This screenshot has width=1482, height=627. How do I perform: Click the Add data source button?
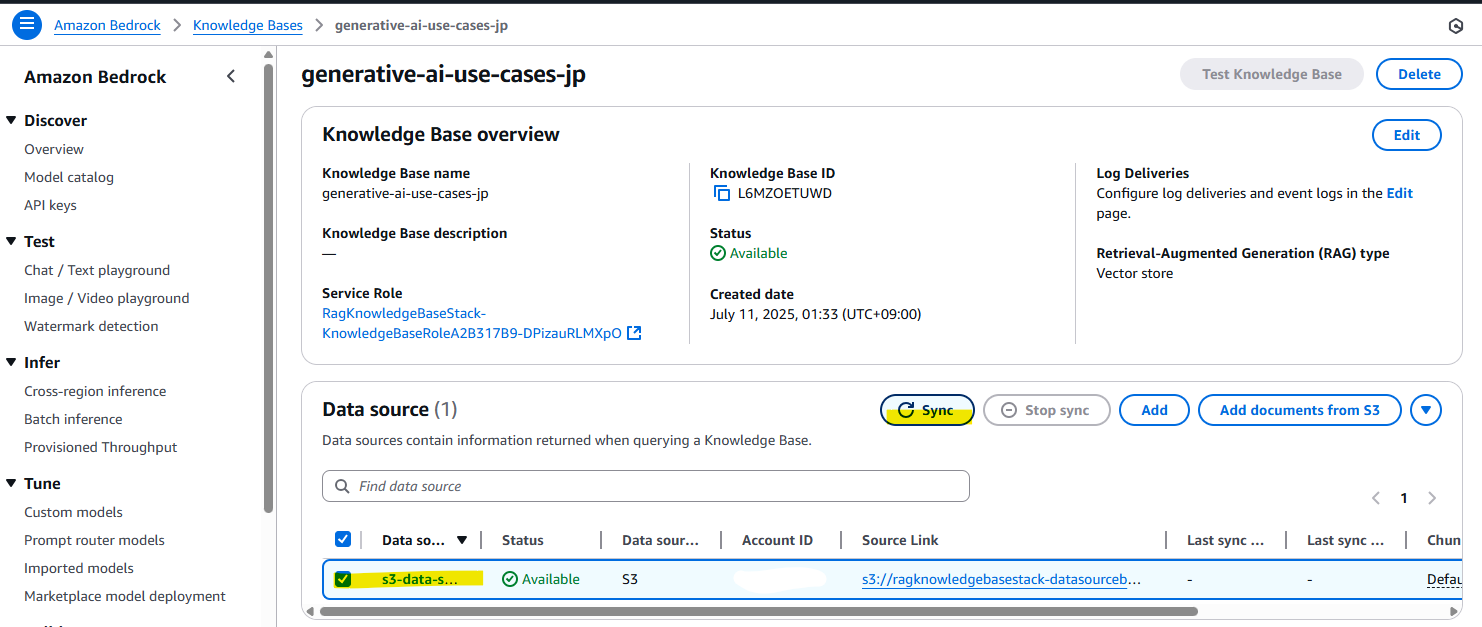(x=1154, y=410)
